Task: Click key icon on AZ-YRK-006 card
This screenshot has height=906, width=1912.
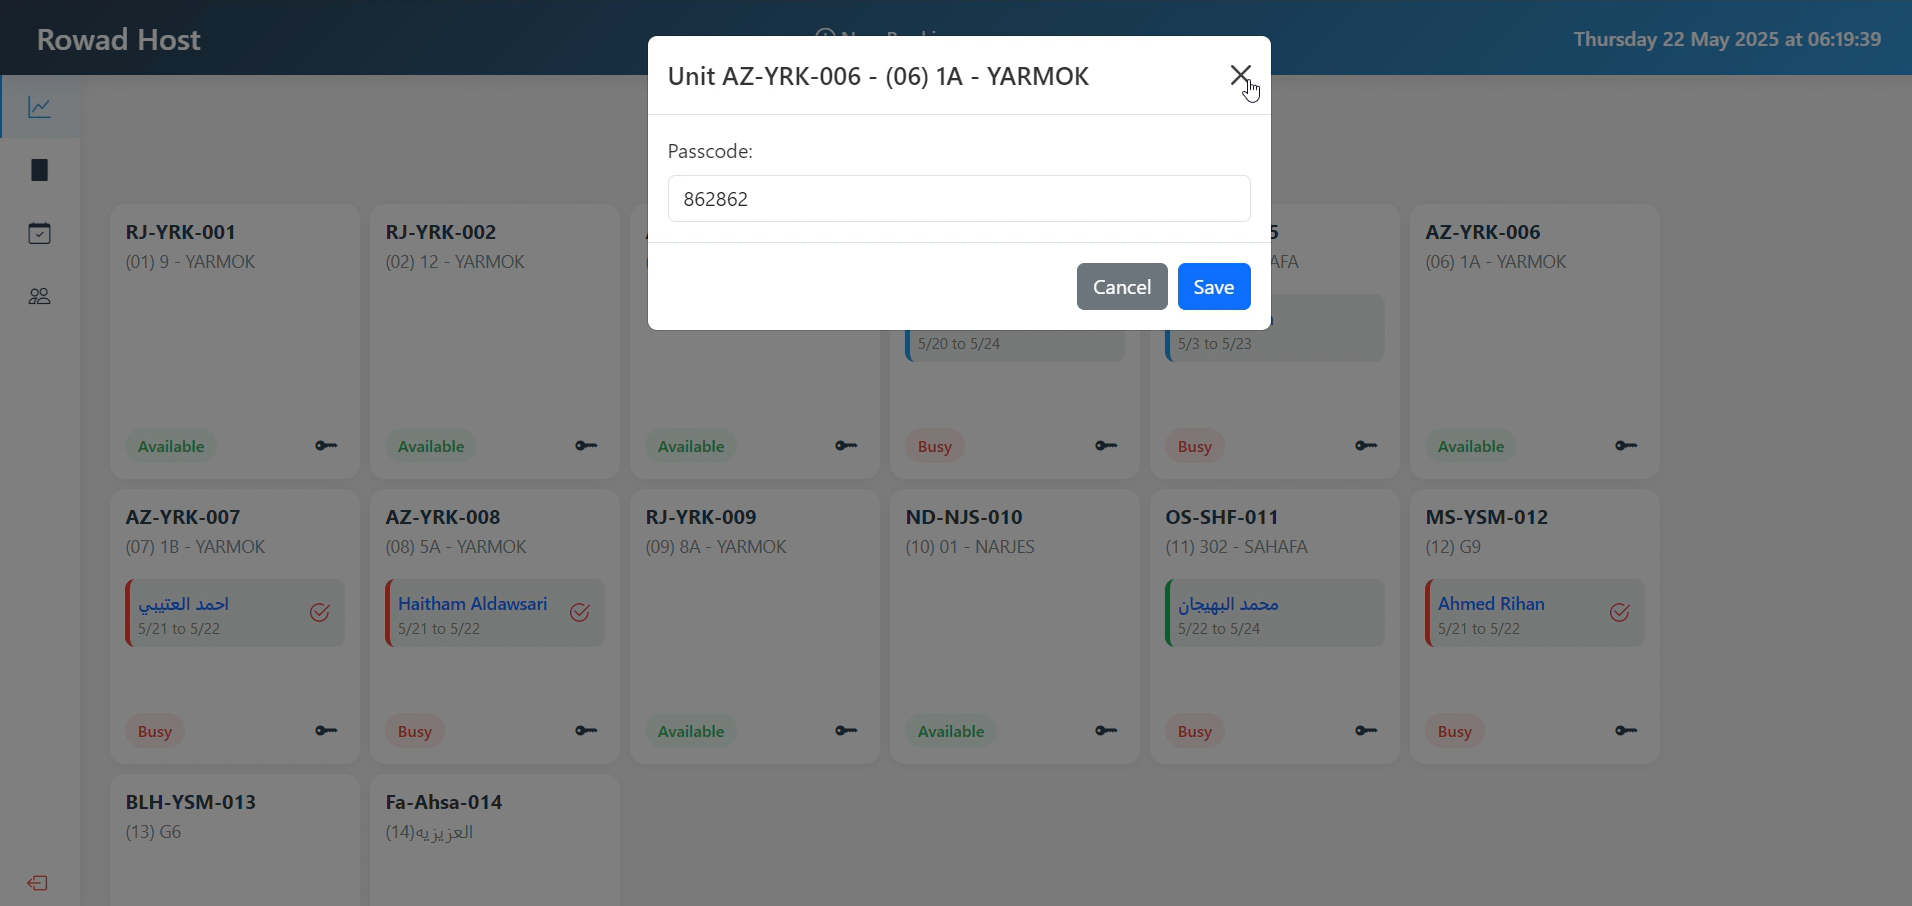Action: point(1626,446)
